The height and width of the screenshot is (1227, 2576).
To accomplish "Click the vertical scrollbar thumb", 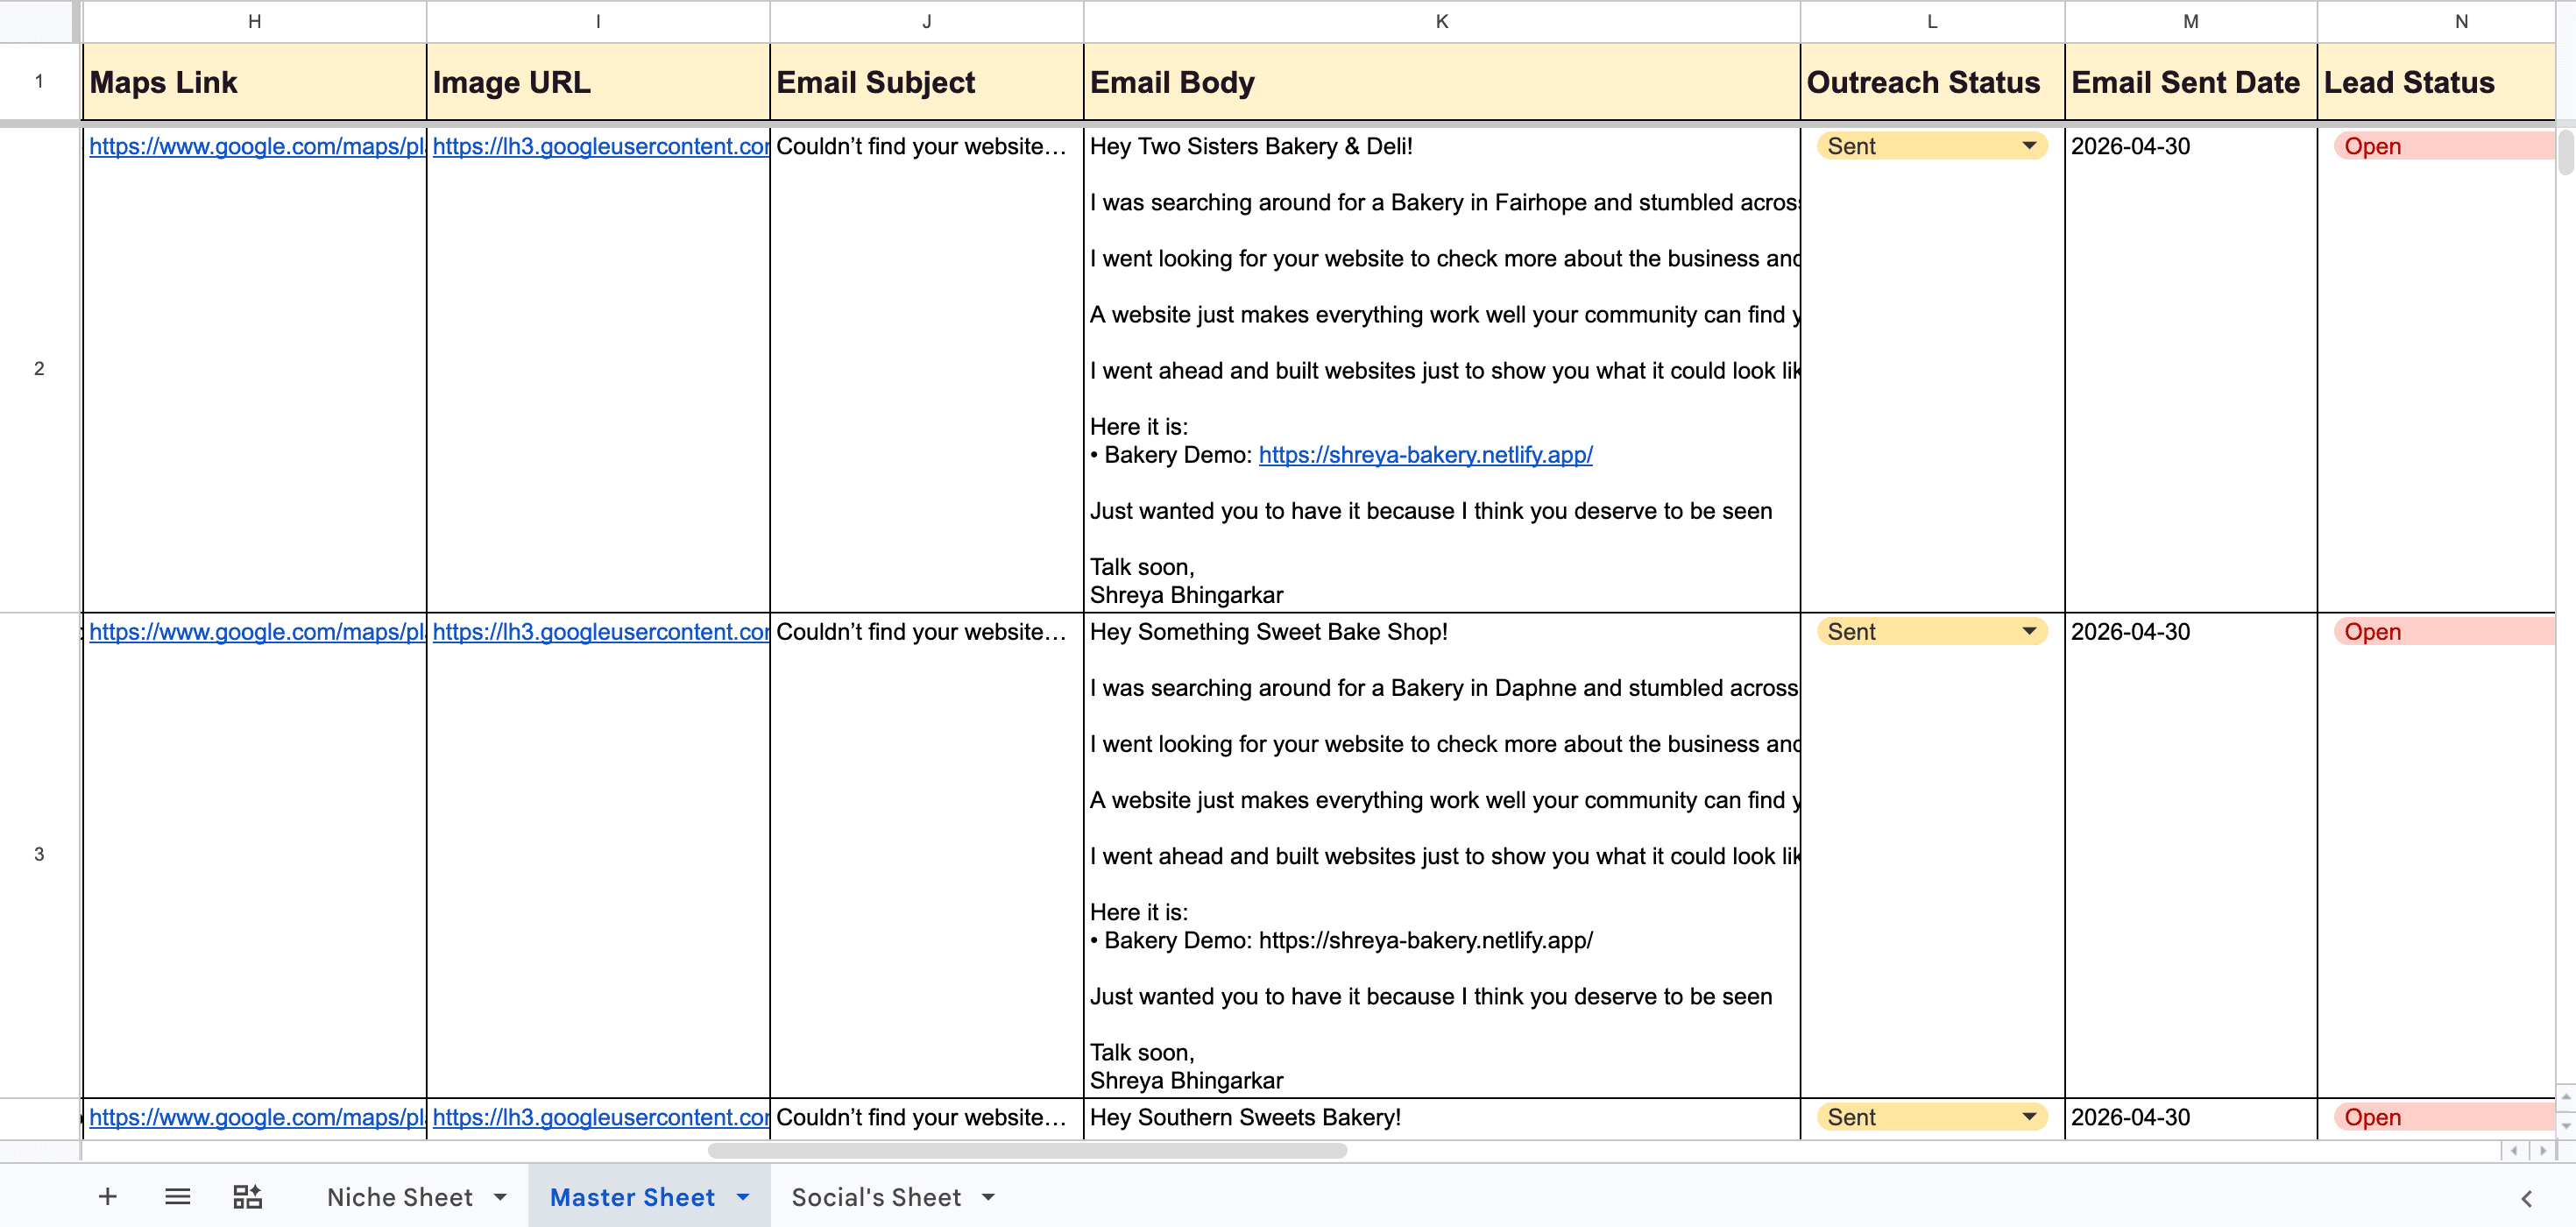I will pyautogui.click(x=2565, y=153).
